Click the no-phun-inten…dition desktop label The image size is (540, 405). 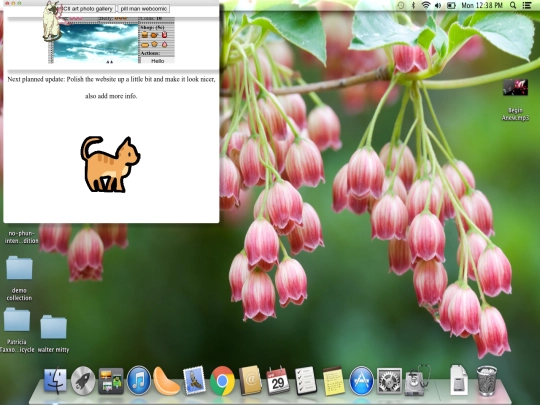coord(21,237)
